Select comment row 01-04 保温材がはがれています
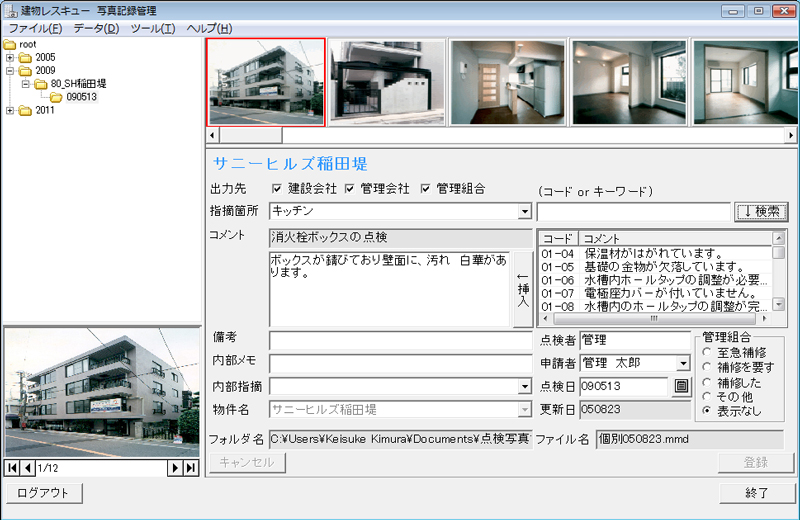Screen dimensions: 800x520 (x=655, y=254)
